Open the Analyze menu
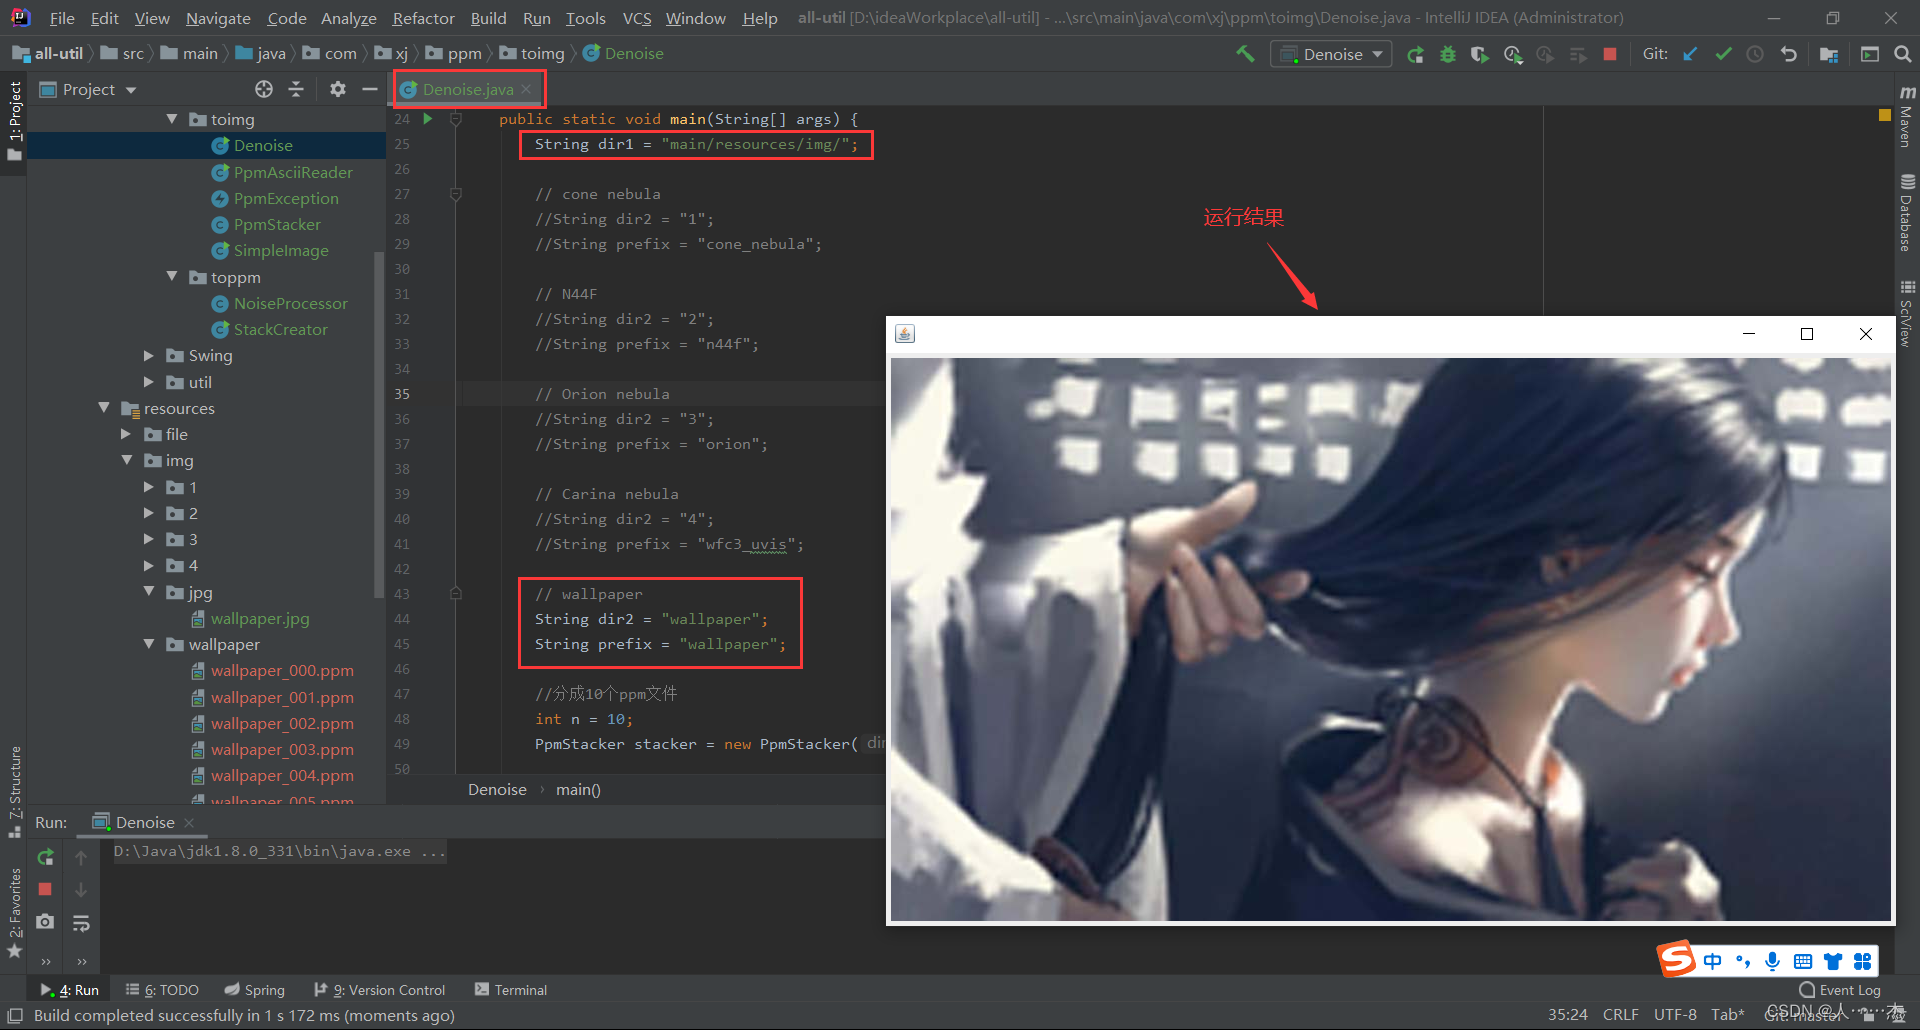The image size is (1920, 1030). click(348, 18)
